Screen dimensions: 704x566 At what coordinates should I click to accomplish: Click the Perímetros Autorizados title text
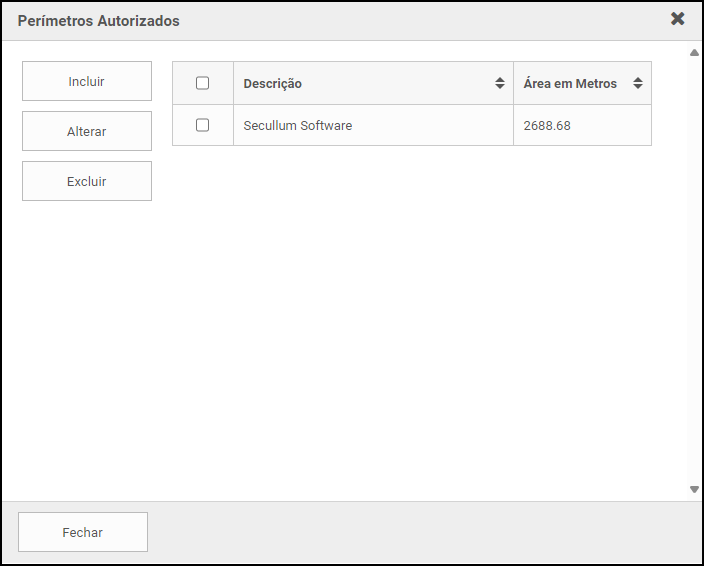coord(99,20)
